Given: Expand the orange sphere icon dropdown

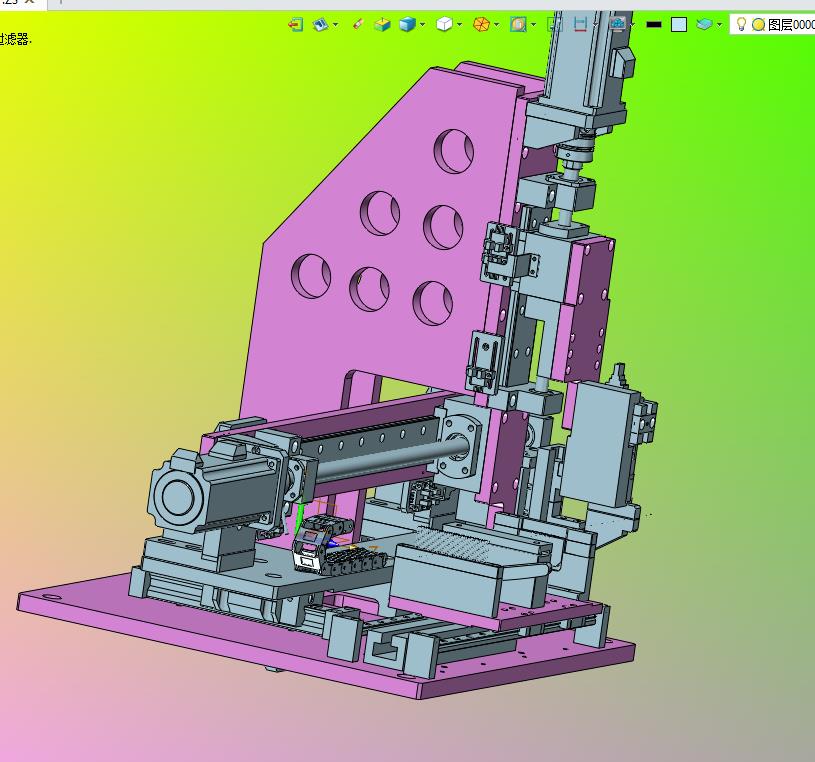Looking at the screenshot, I should coord(497,24).
